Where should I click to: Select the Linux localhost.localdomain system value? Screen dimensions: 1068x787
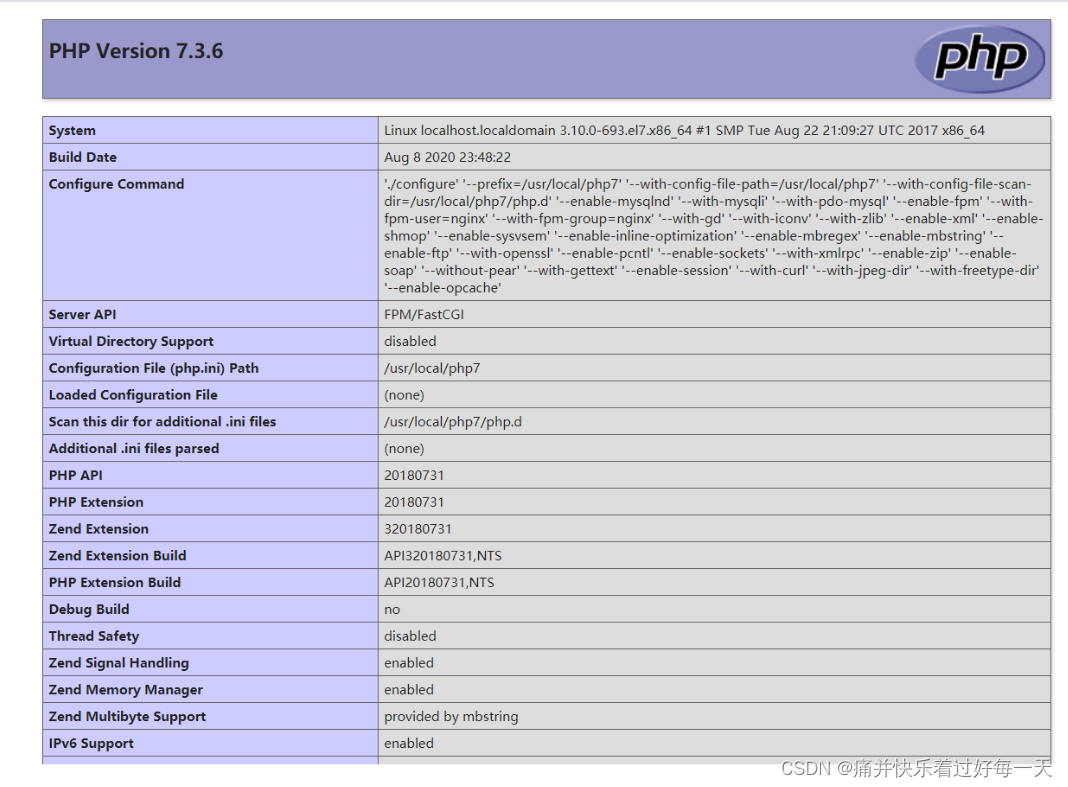(684, 130)
